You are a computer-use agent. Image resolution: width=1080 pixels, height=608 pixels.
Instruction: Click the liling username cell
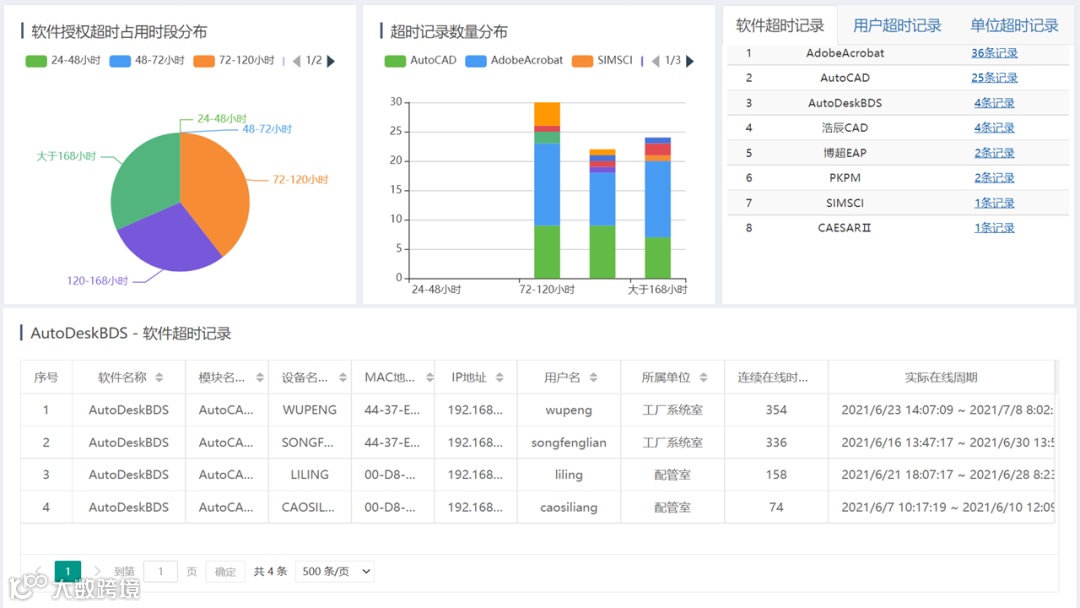[569, 474]
